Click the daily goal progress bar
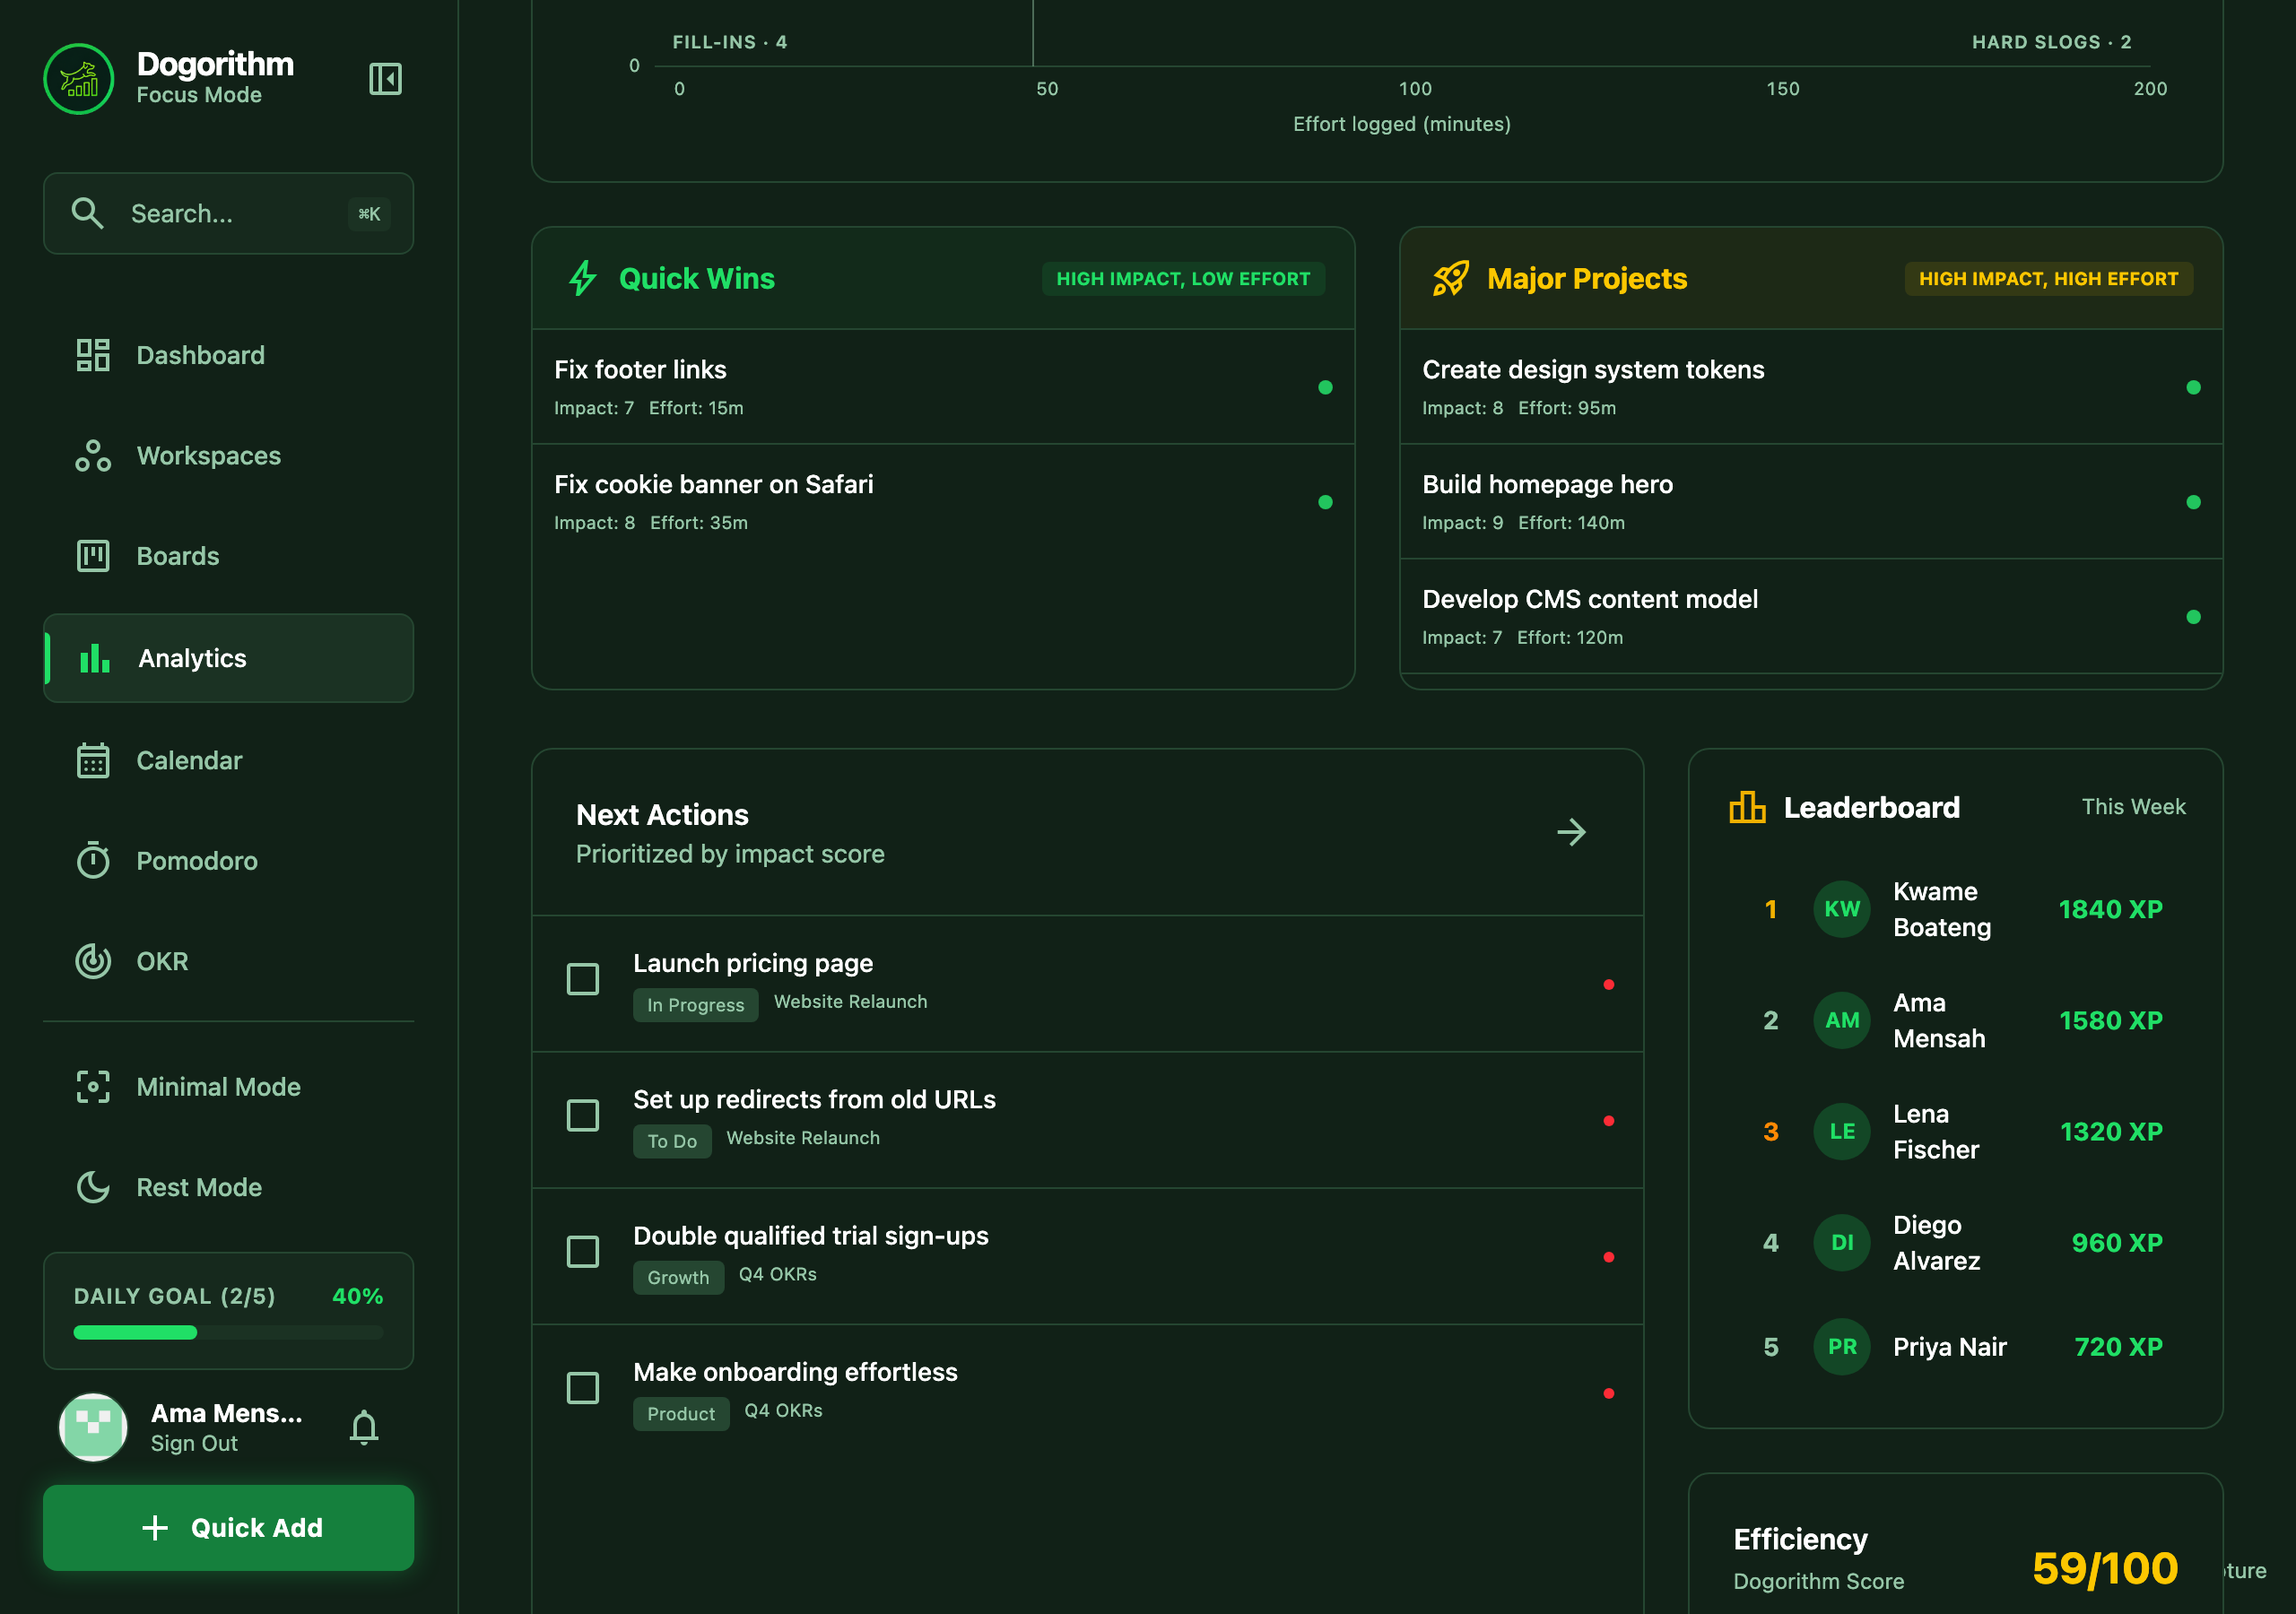The height and width of the screenshot is (1614, 2296). click(x=228, y=1332)
